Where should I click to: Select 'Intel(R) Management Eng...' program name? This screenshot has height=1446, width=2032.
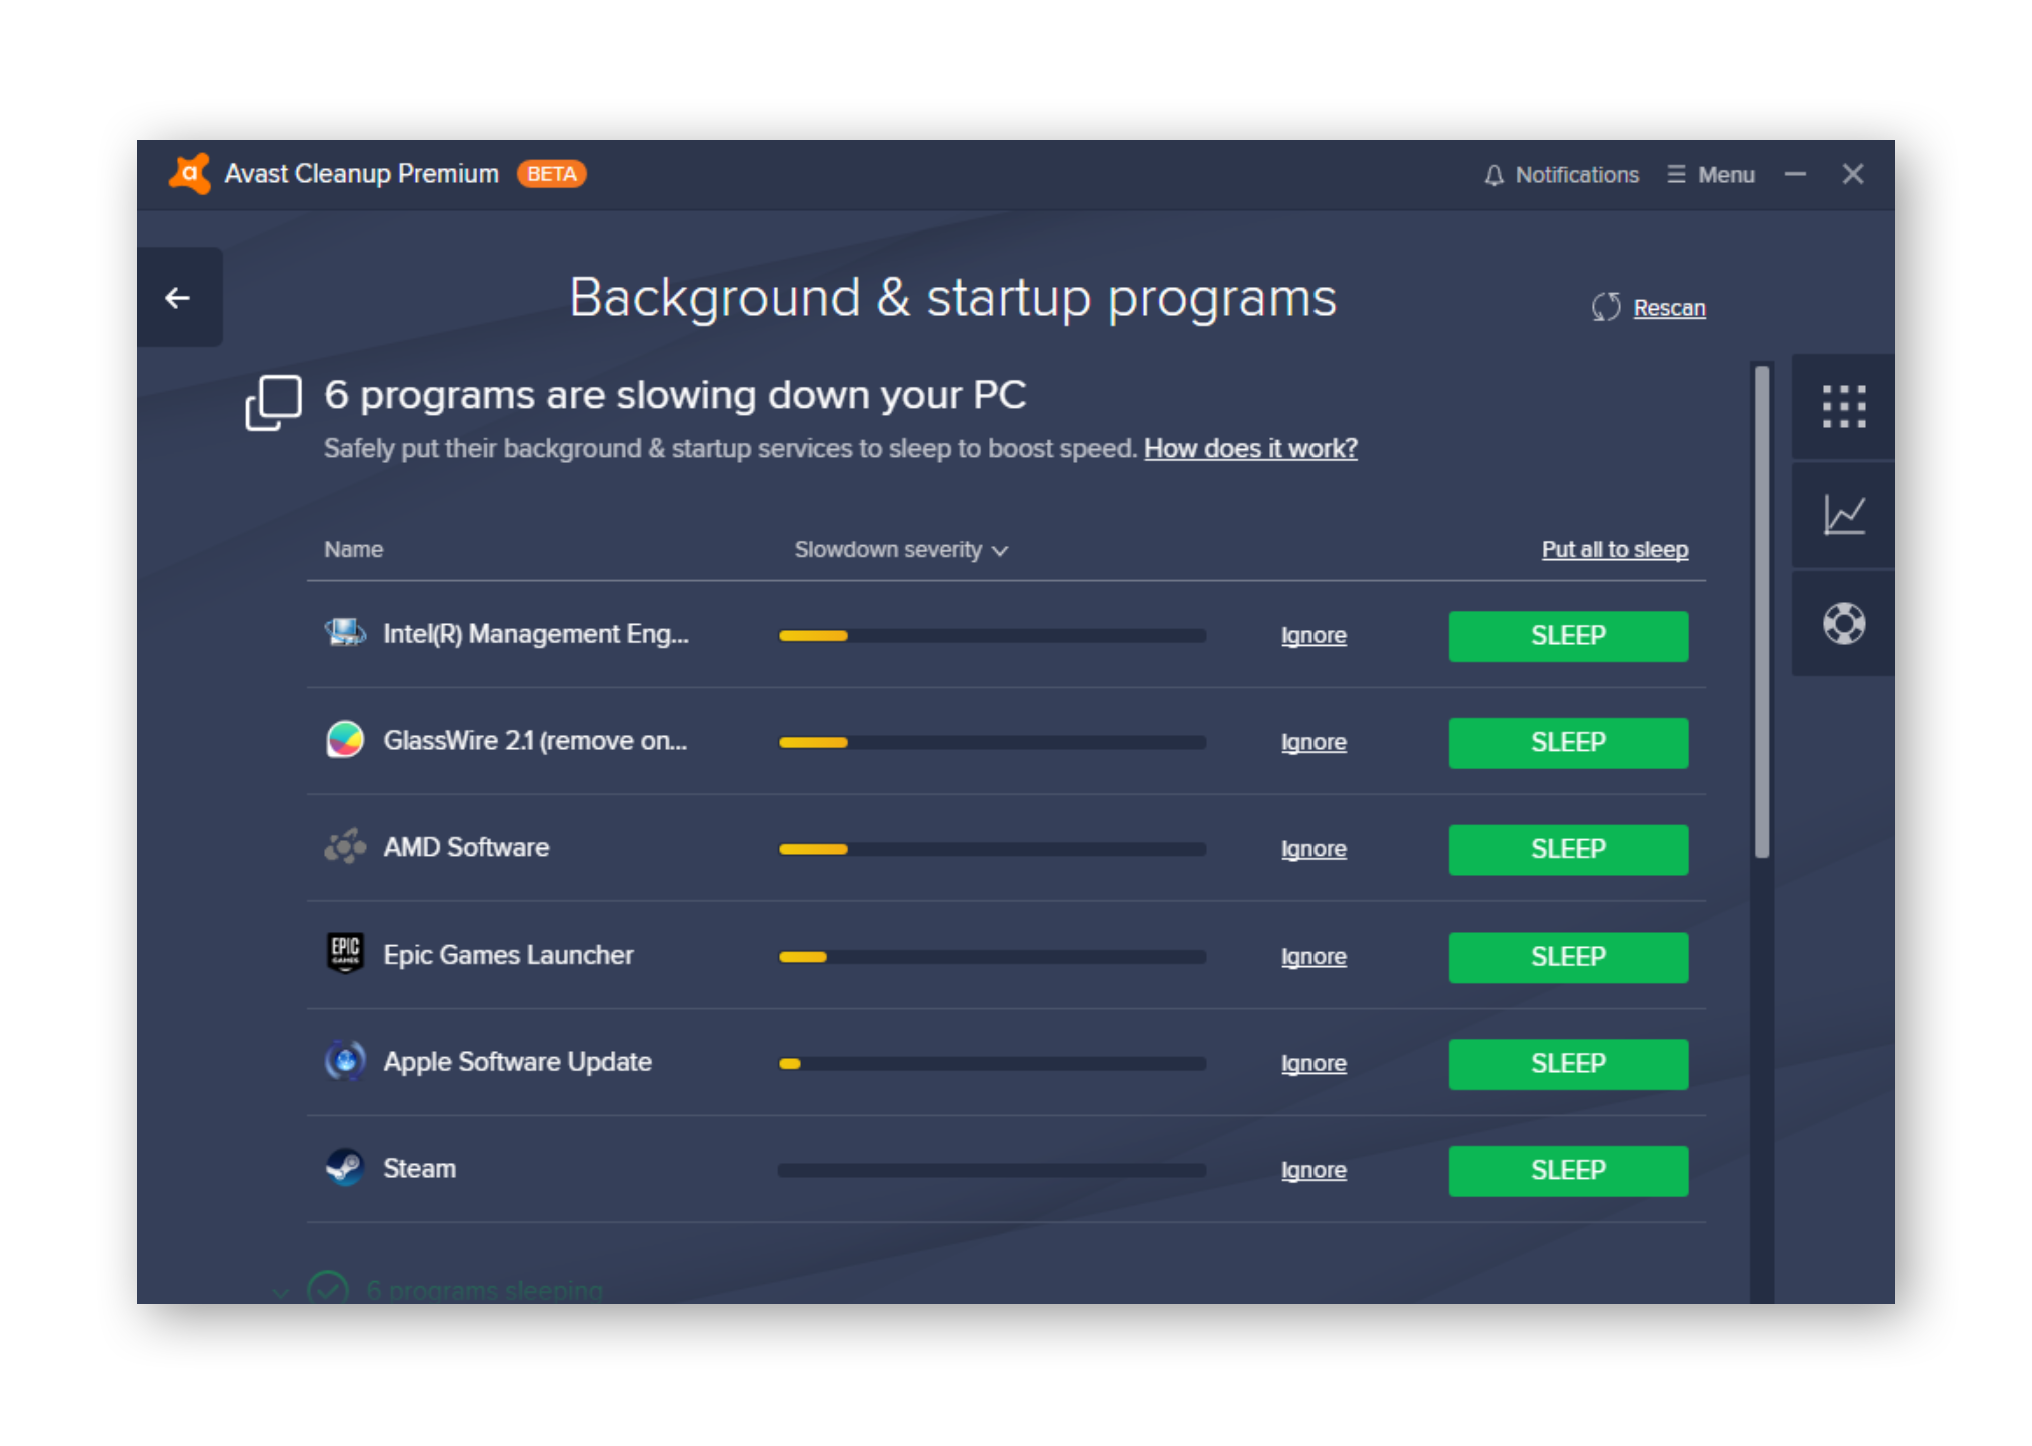pyautogui.click(x=536, y=634)
